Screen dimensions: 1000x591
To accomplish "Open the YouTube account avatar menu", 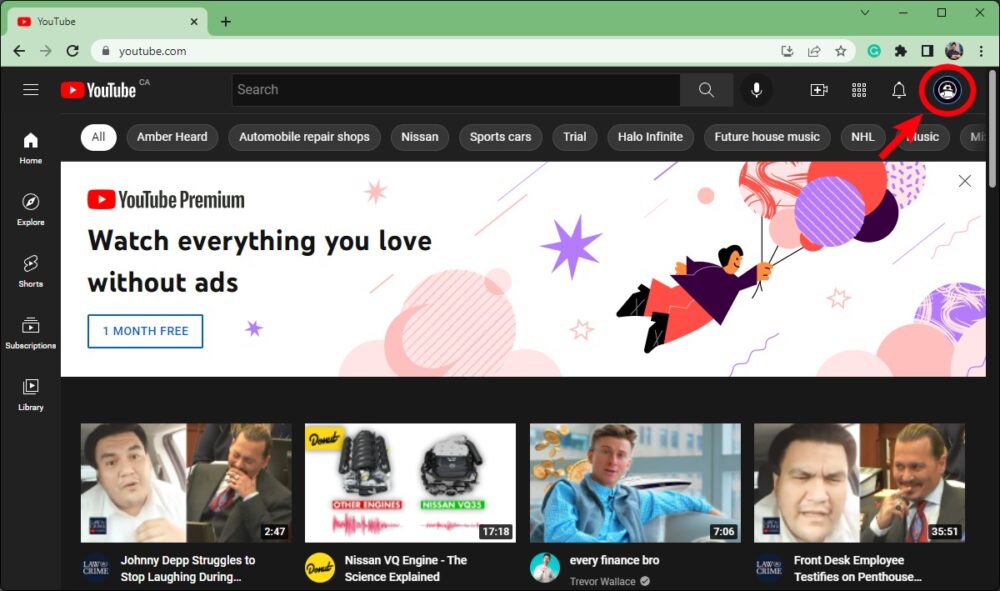I will 947,90.
